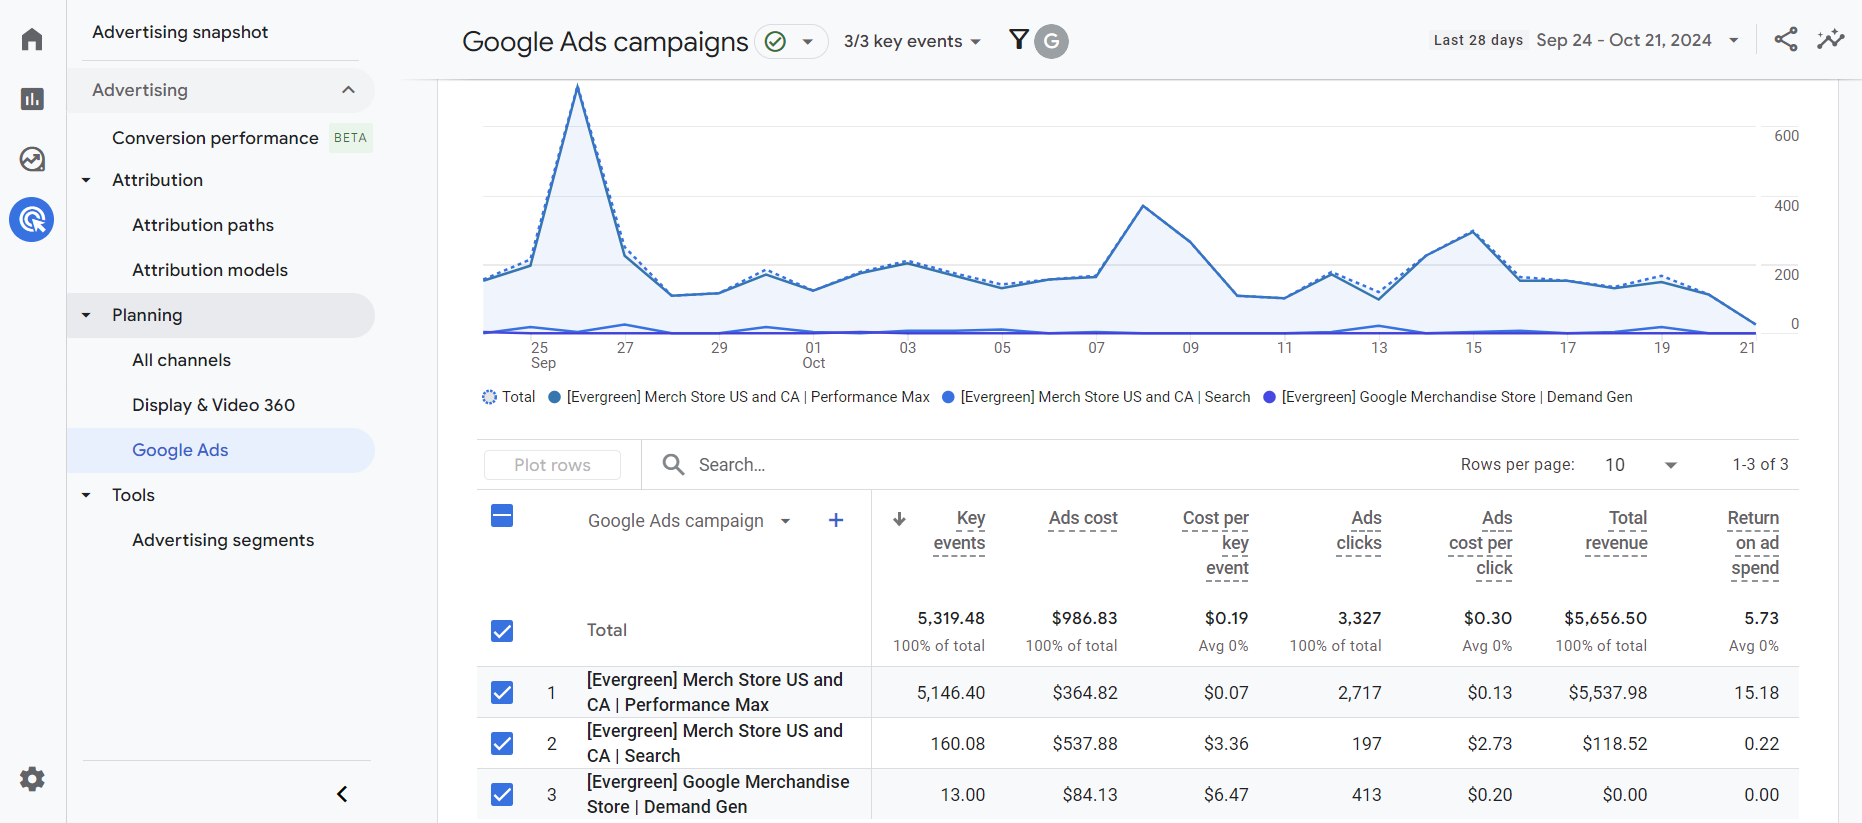Click the share report icon
Viewport: 1862px width, 823px height.
(x=1786, y=40)
